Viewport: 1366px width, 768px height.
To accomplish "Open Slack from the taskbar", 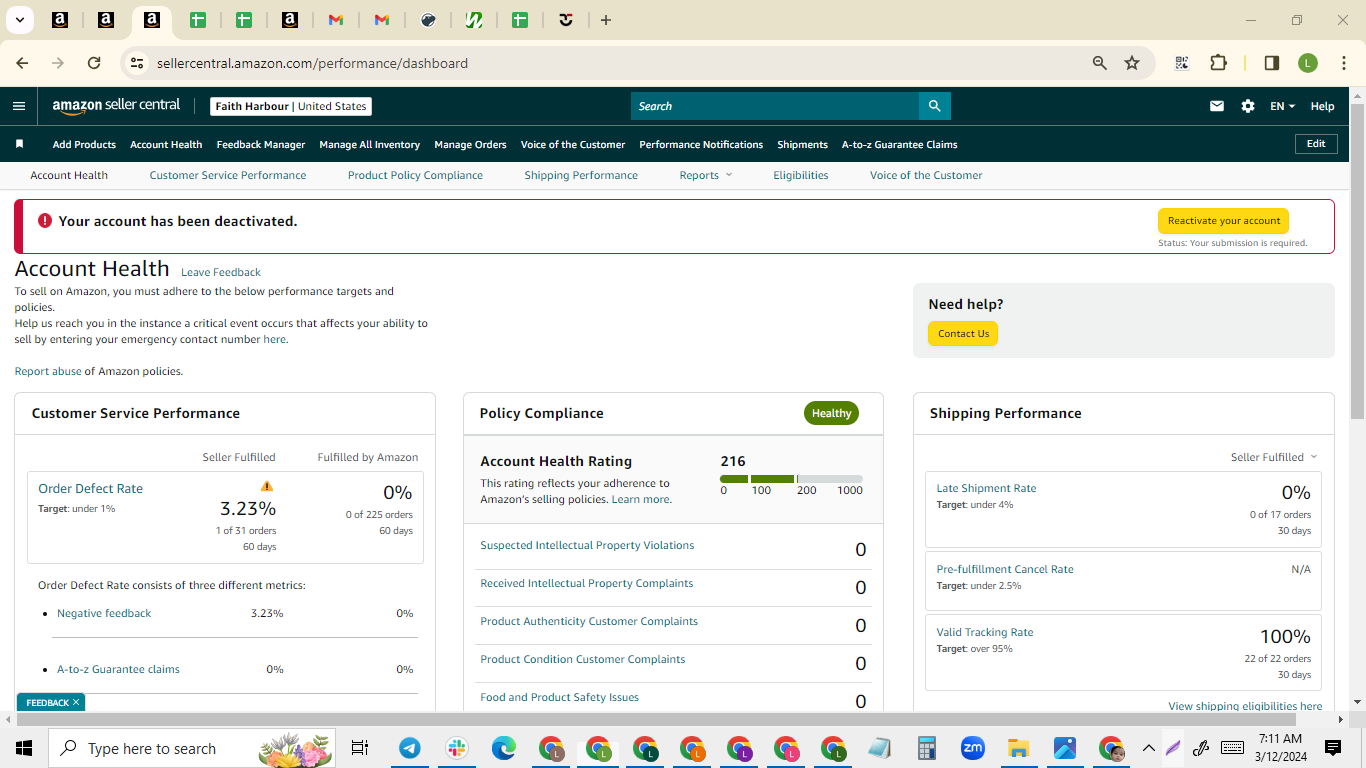I will click(x=457, y=748).
